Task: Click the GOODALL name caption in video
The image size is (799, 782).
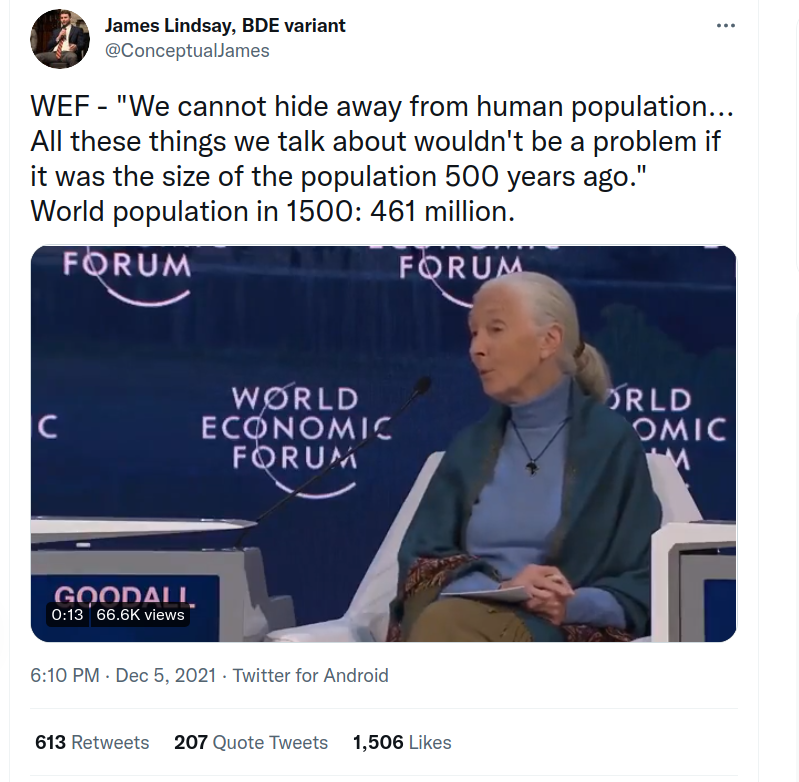Action: click(x=125, y=594)
